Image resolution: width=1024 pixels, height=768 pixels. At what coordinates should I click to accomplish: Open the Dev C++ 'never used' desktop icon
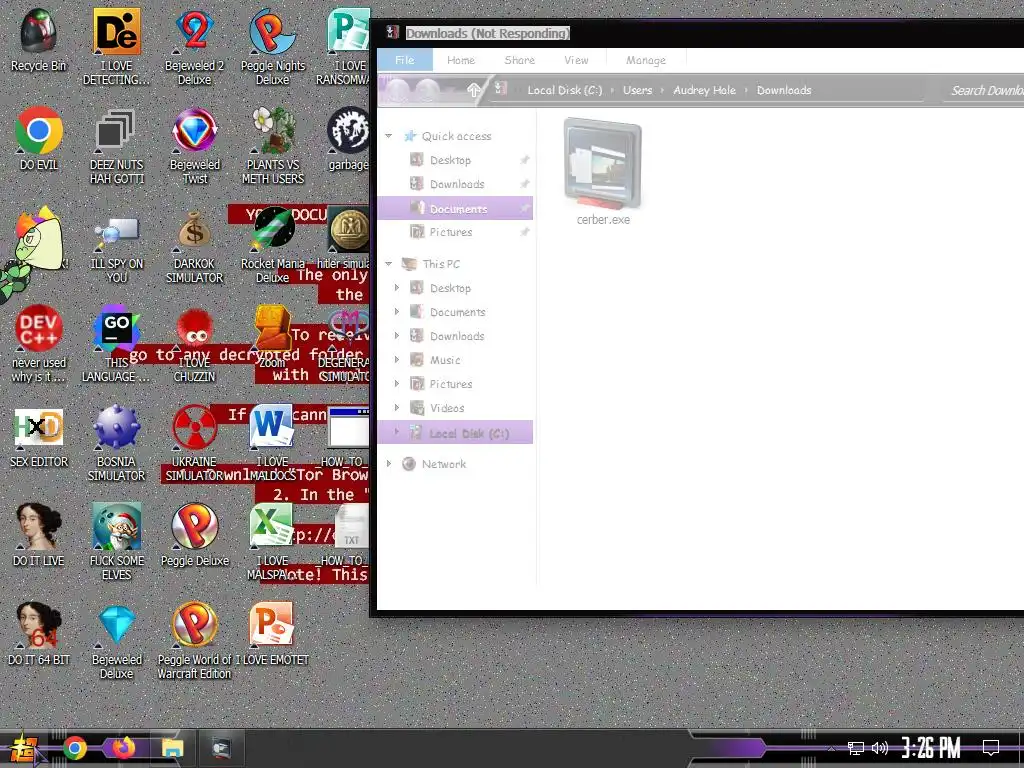pos(39,344)
